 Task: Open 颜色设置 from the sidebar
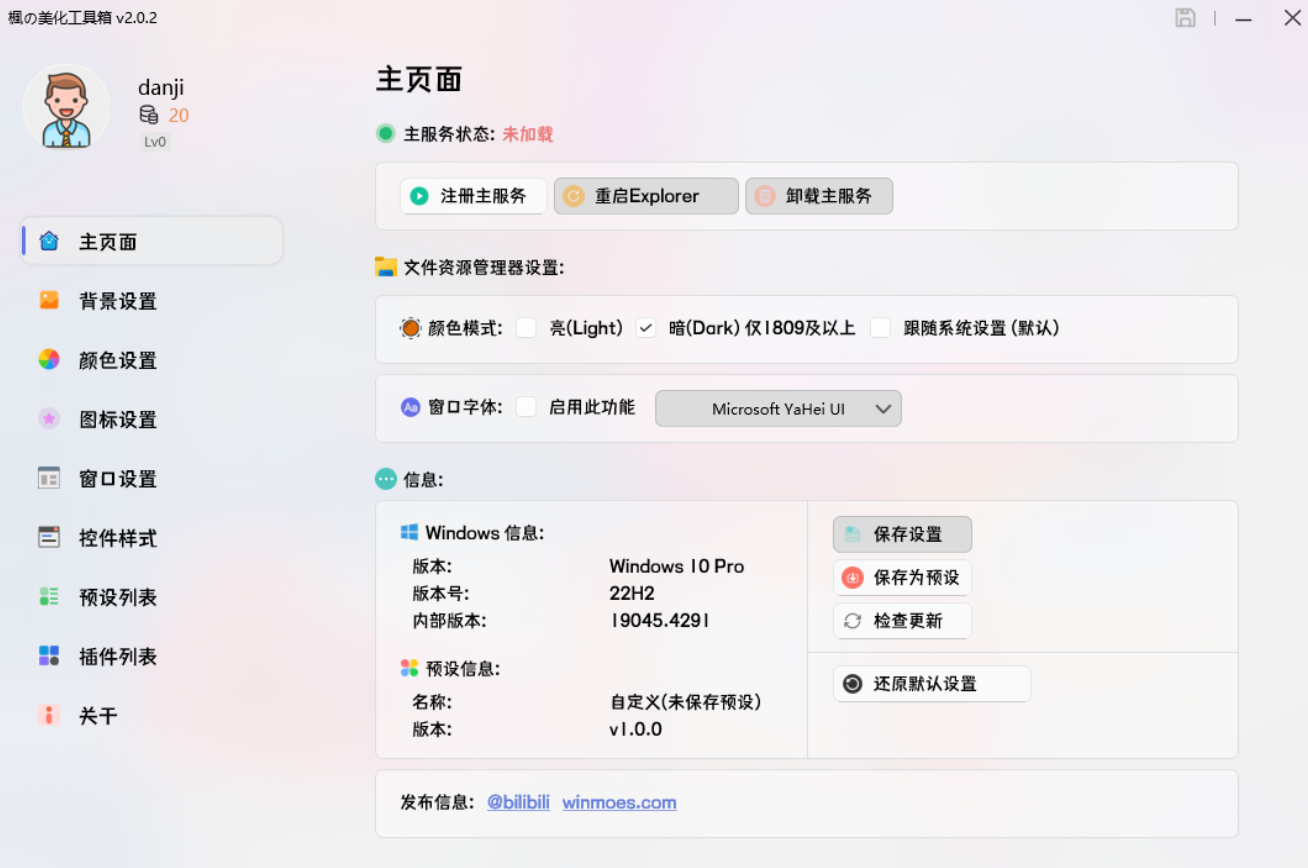click(x=48, y=360)
